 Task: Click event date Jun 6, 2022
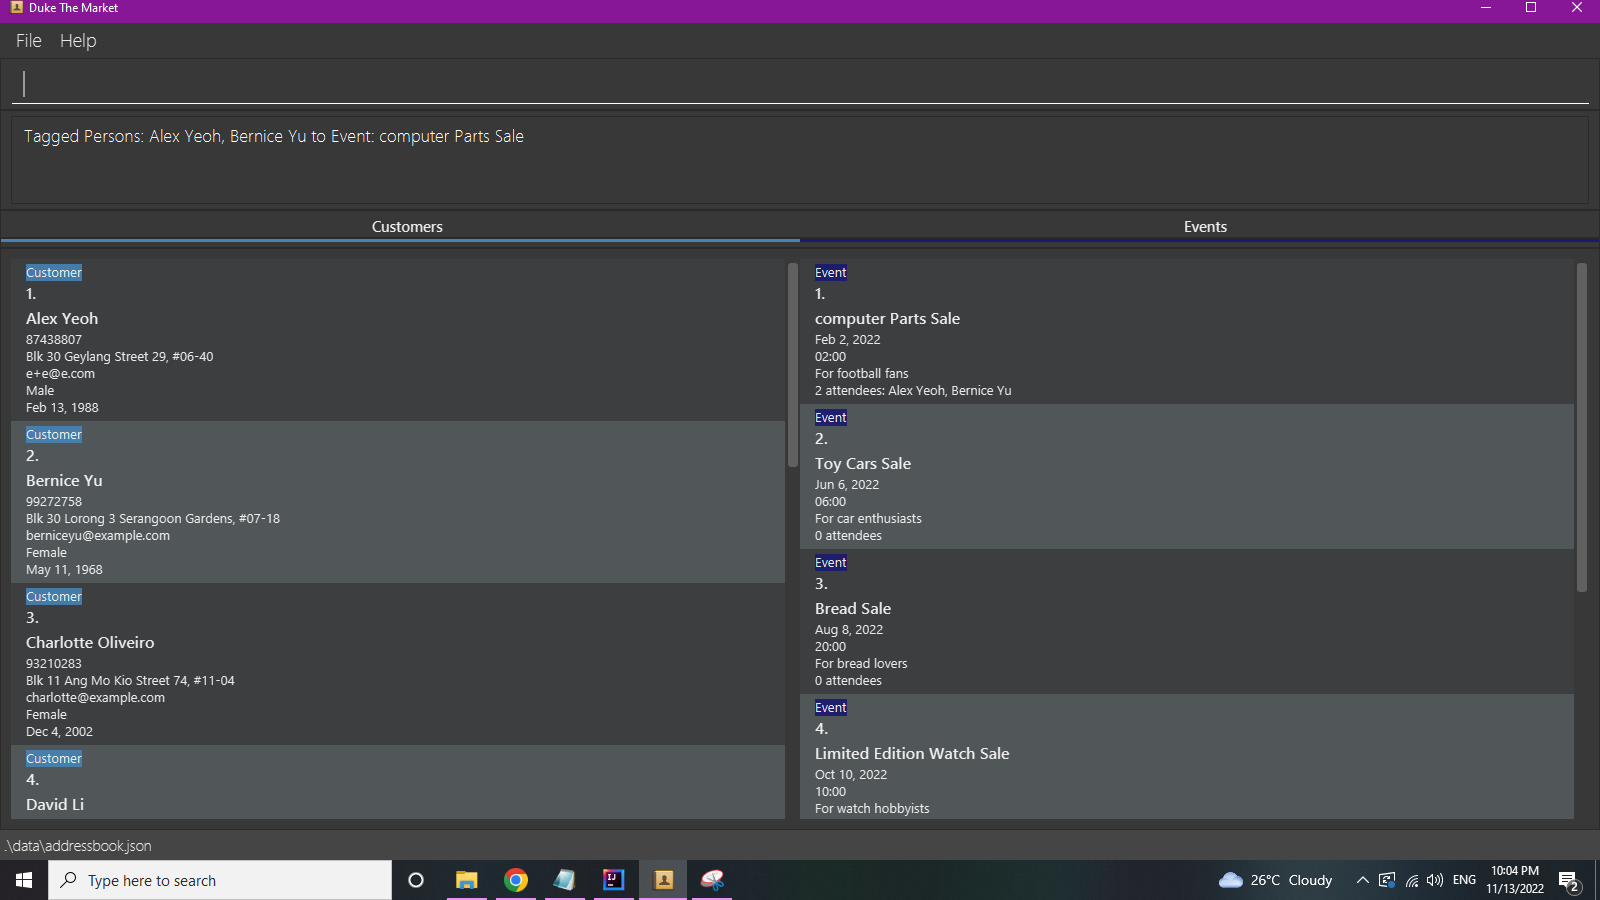tap(847, 485)
